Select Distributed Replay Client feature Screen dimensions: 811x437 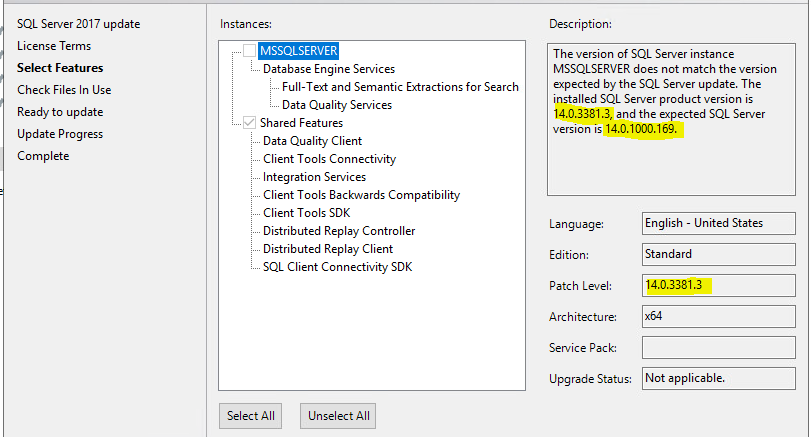327,249
